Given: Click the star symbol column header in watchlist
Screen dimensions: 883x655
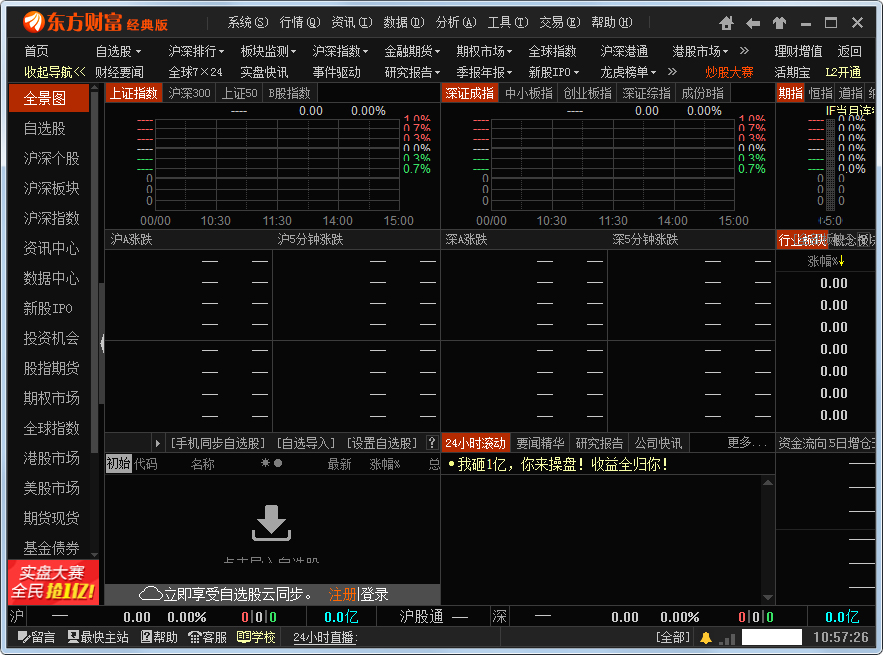Looking at the screenshot, I should tap(265, 463).
